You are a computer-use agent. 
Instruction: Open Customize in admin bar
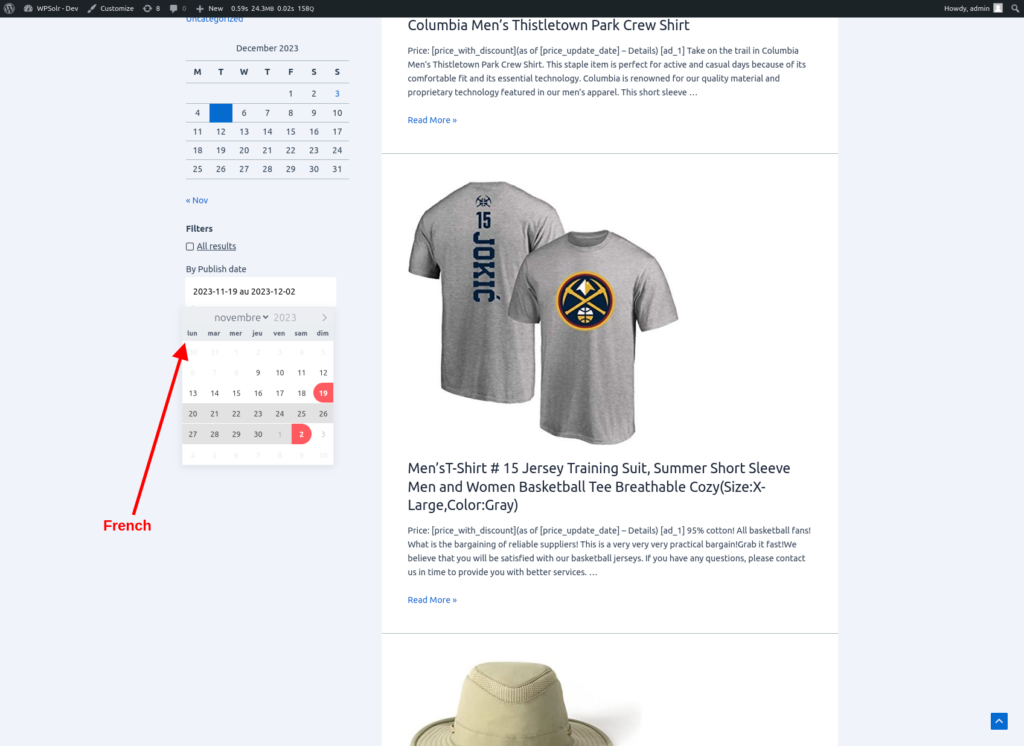[x=111, y=8]
